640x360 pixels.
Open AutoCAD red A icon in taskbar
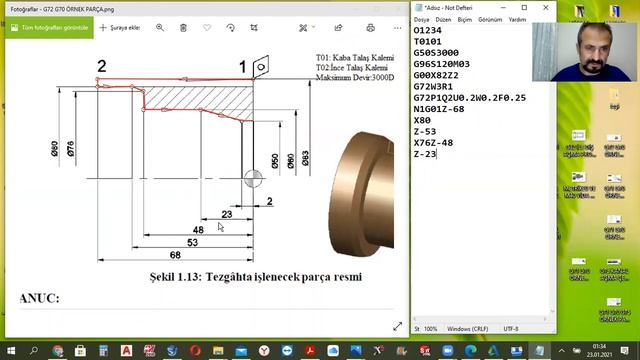coord(127,350)
